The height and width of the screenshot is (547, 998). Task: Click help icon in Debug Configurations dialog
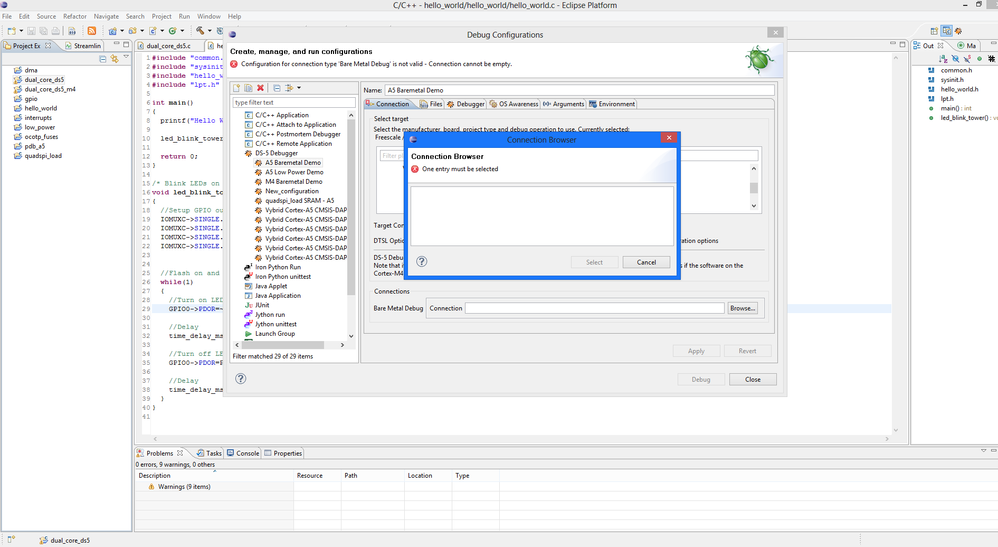pyautogui.click(x=241, y=378)
